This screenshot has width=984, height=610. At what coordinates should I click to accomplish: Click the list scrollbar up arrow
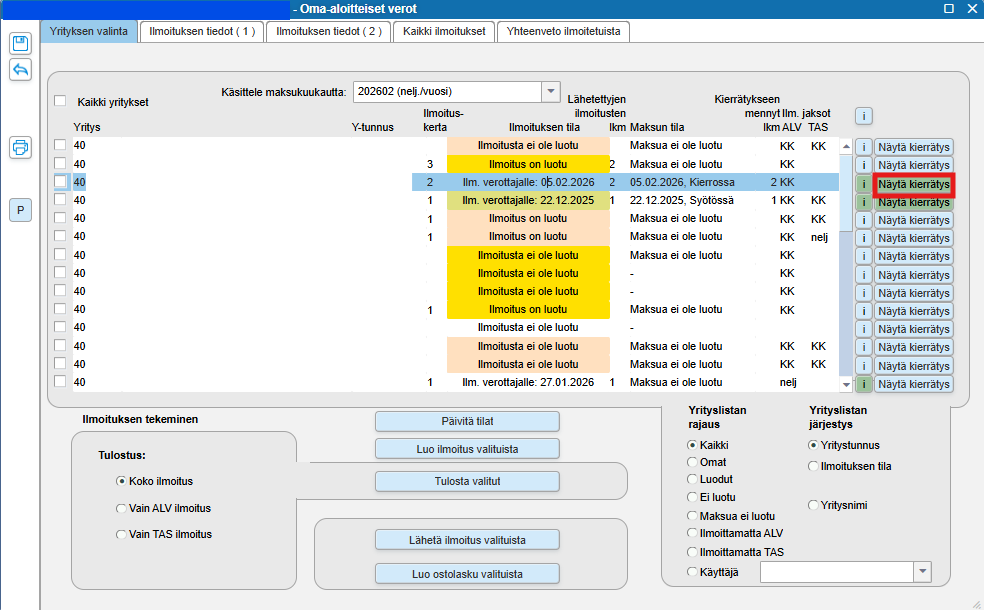click(x=846, y=146)
